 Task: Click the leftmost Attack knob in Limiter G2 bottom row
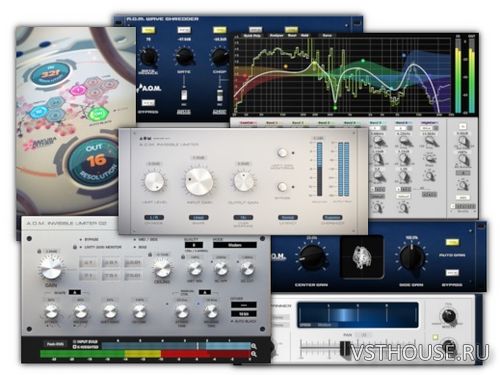pyautogui.click(x=51, y=312)
